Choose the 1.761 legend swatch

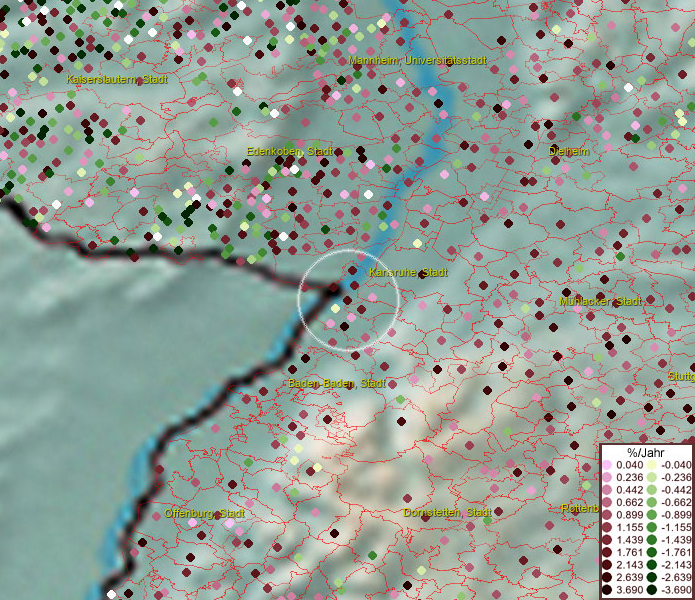607,553
